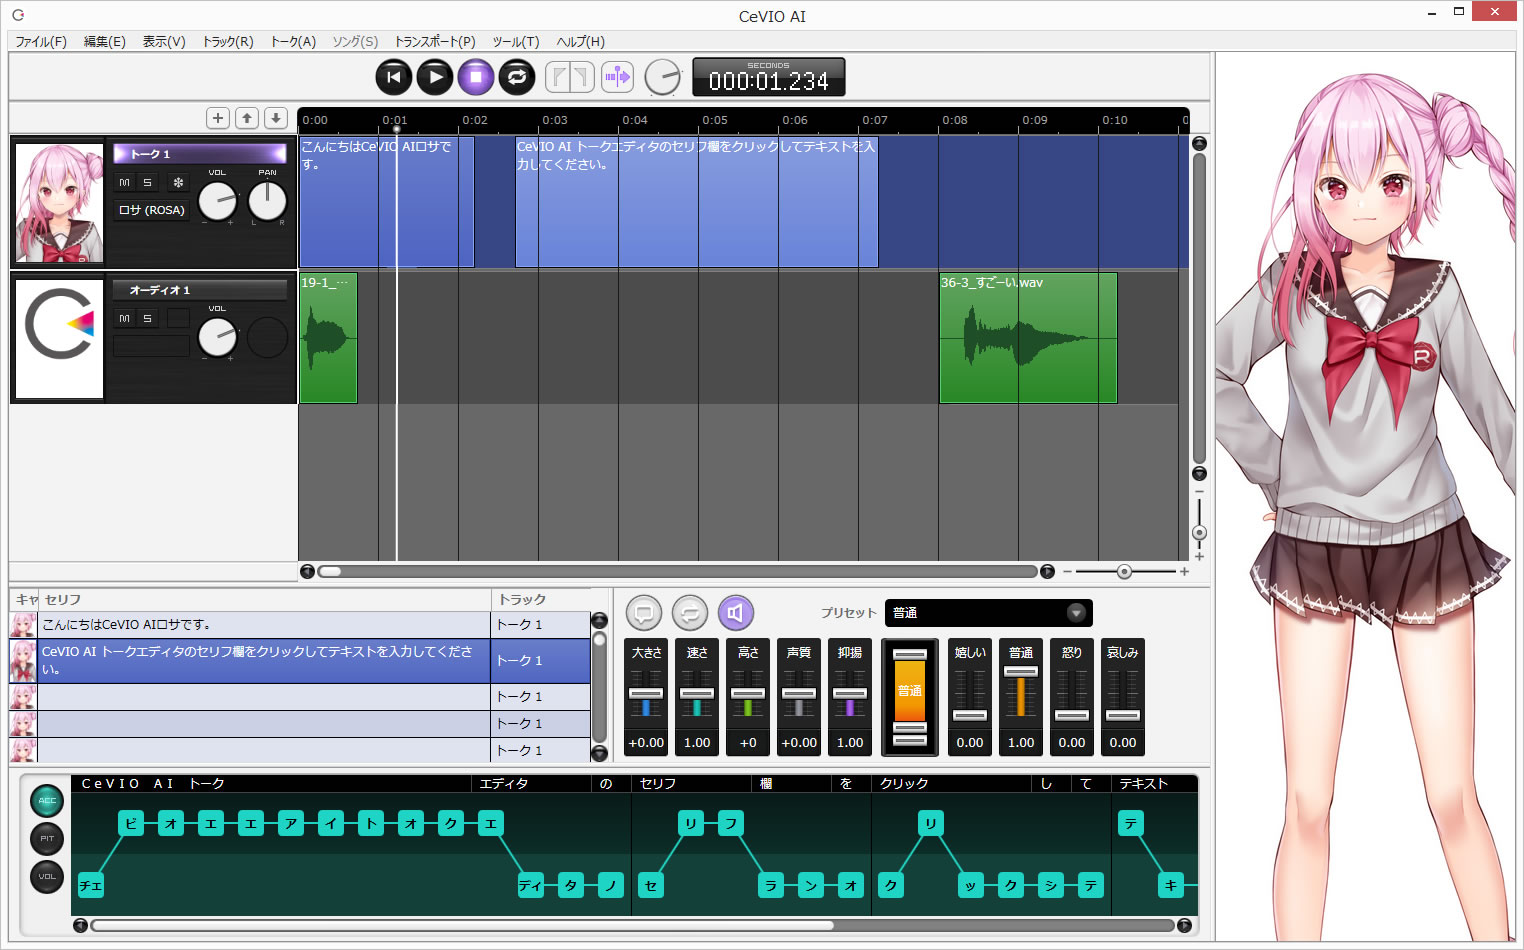The image size is (1524, 950).
Task: Click the CeVIO logo thumbnail on the audio track
Action: pos(59,339)
